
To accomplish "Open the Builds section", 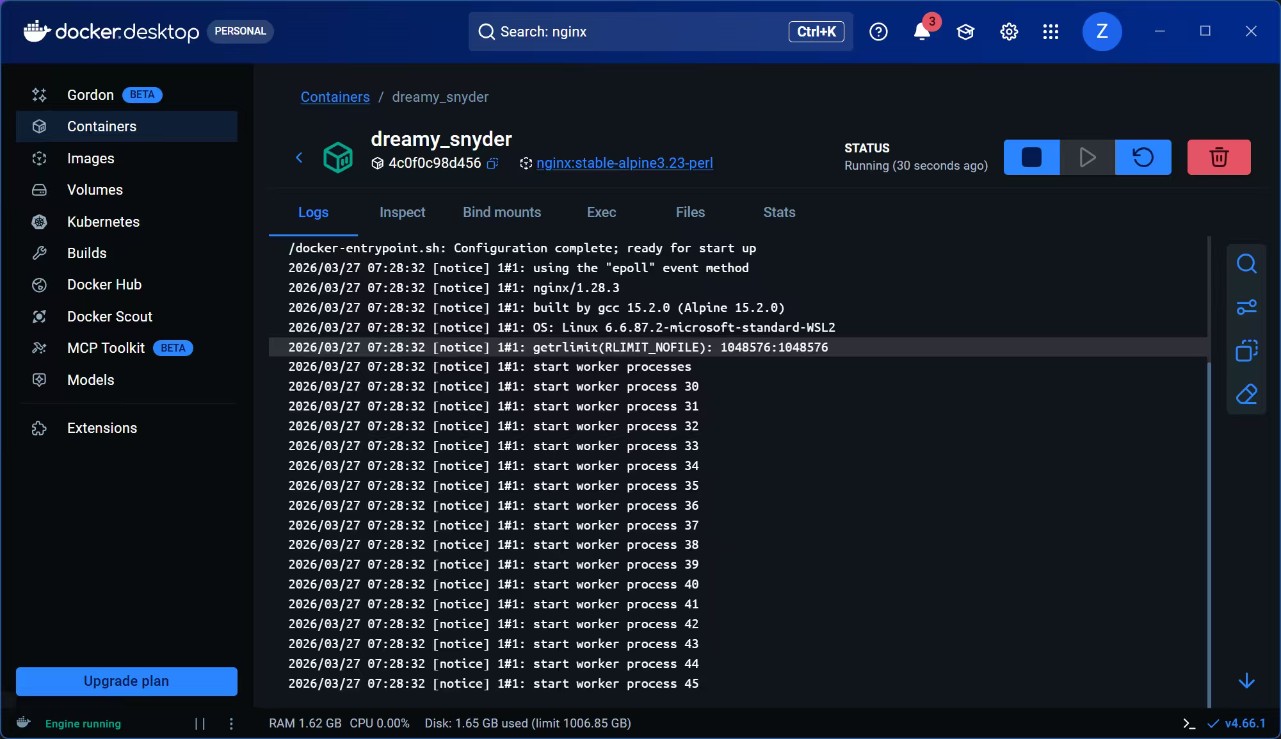I will [x=126, y=253].
